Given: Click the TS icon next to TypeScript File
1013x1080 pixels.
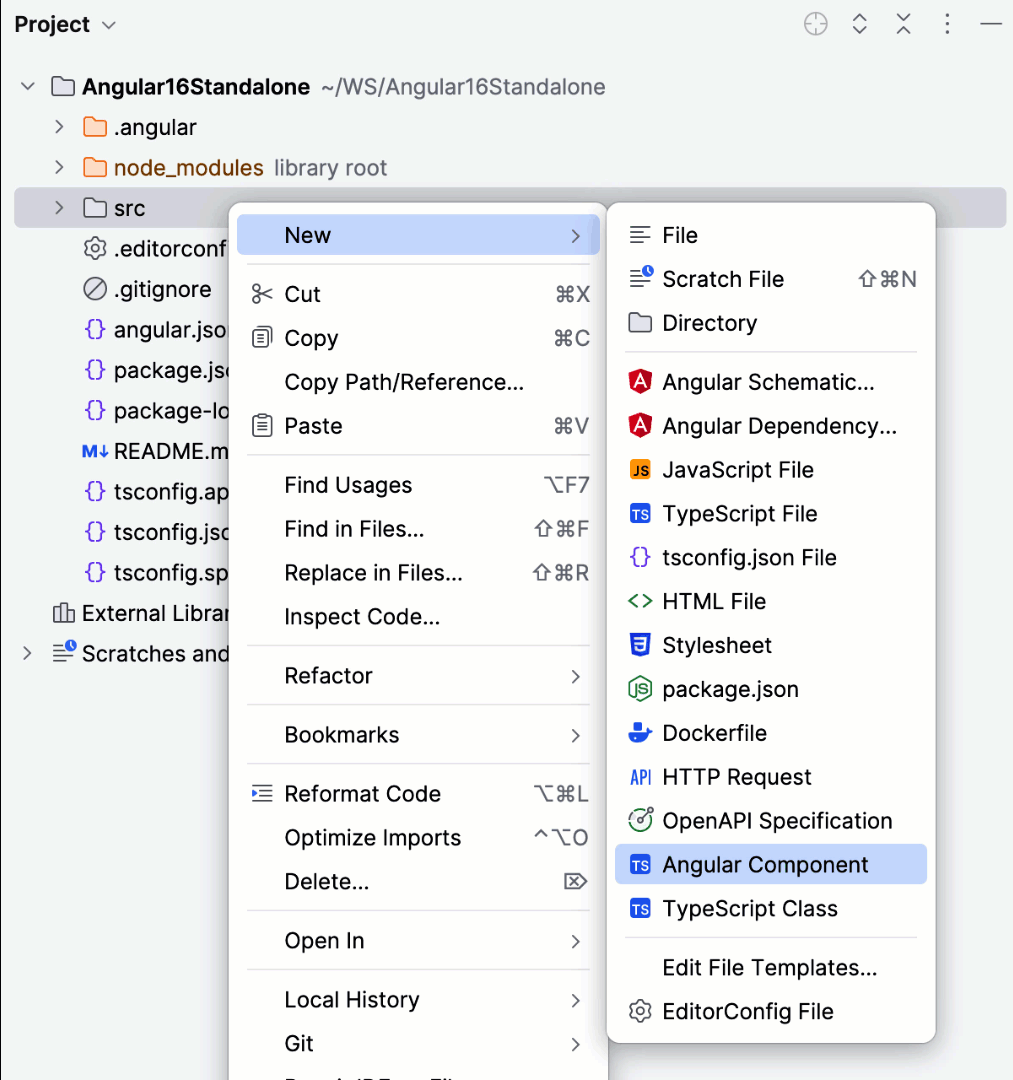Looking at the screenshot, I should coord(639,513).
